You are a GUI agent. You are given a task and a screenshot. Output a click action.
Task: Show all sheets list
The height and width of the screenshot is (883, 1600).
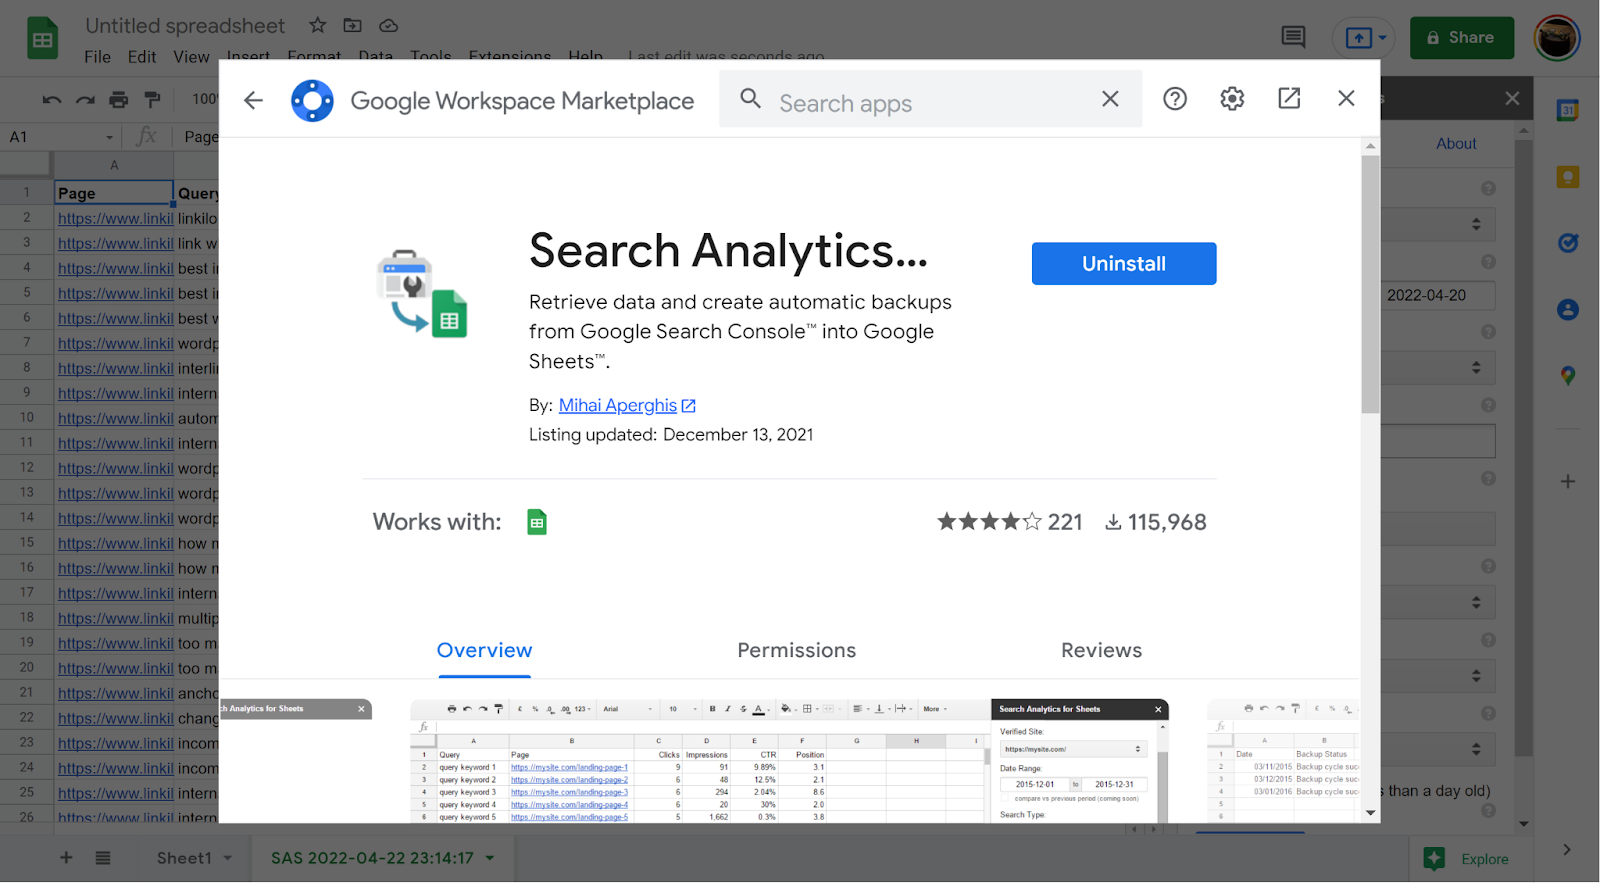click(x=103, y=857)
